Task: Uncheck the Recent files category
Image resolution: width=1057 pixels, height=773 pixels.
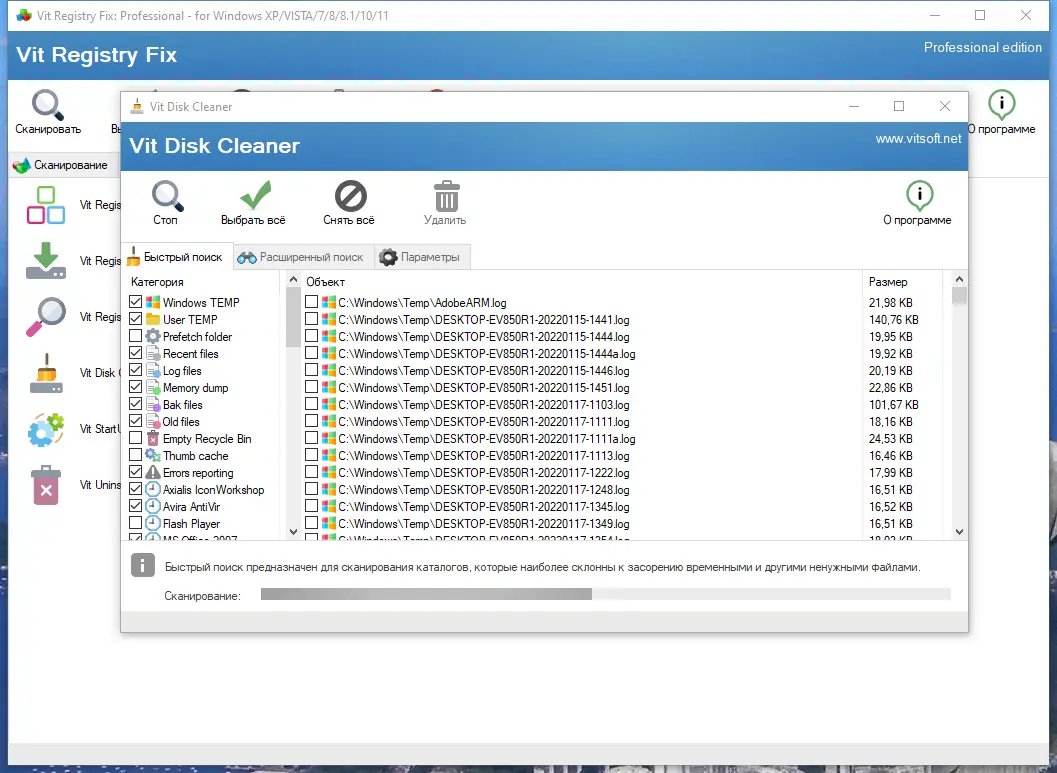Action: pyautogui.click(x=135, y=352)
